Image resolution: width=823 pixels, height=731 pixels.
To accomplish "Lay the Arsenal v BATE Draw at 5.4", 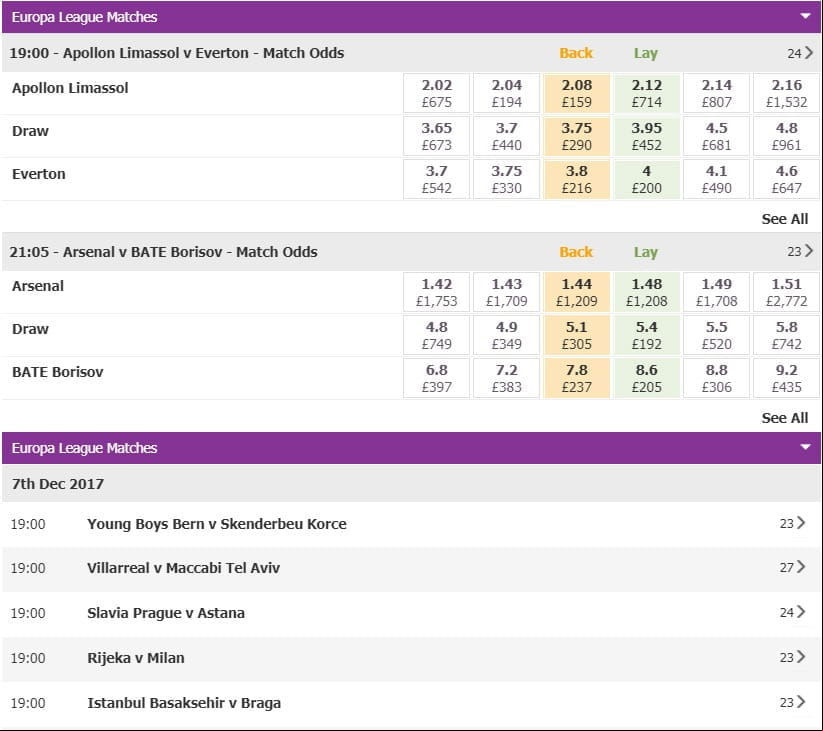I will 647,335.
